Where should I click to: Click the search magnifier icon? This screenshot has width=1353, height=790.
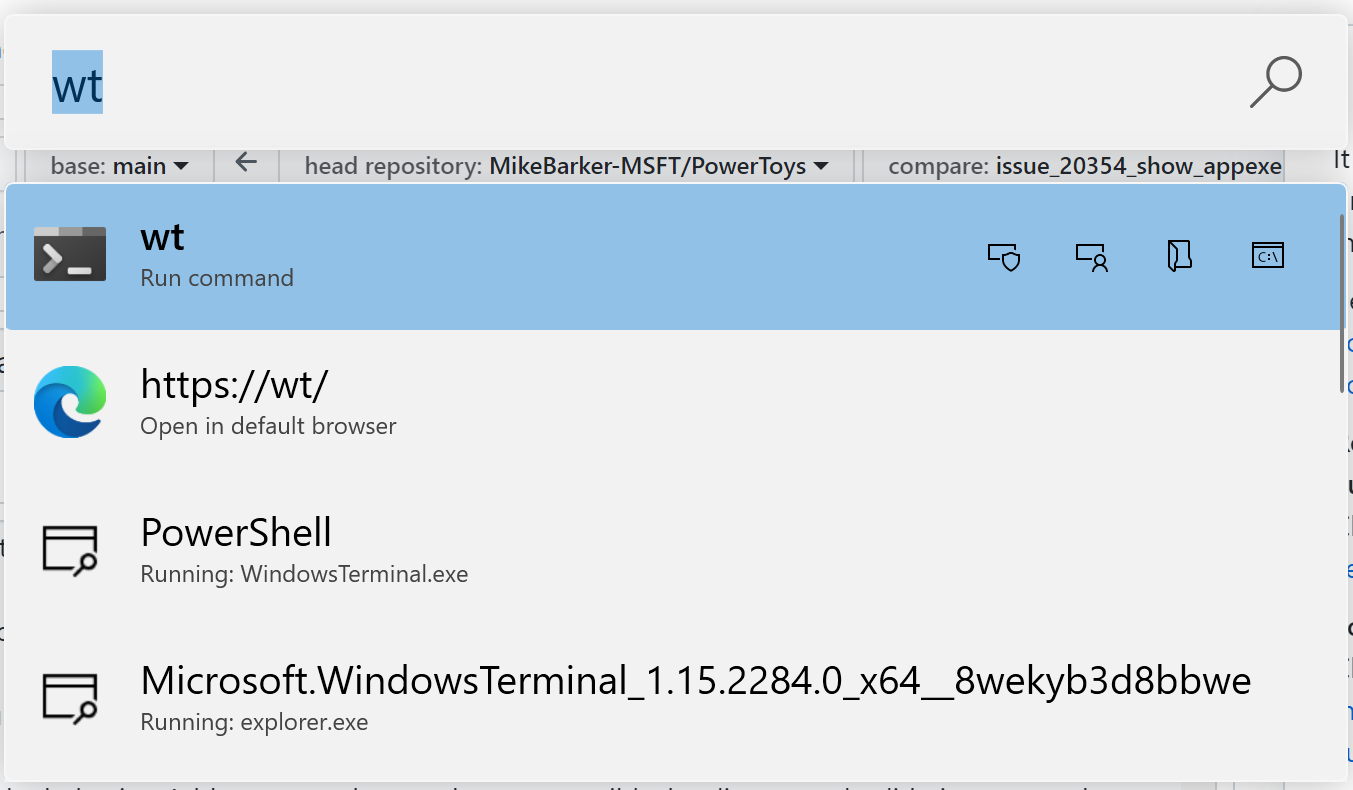(x=1275, y=80)
